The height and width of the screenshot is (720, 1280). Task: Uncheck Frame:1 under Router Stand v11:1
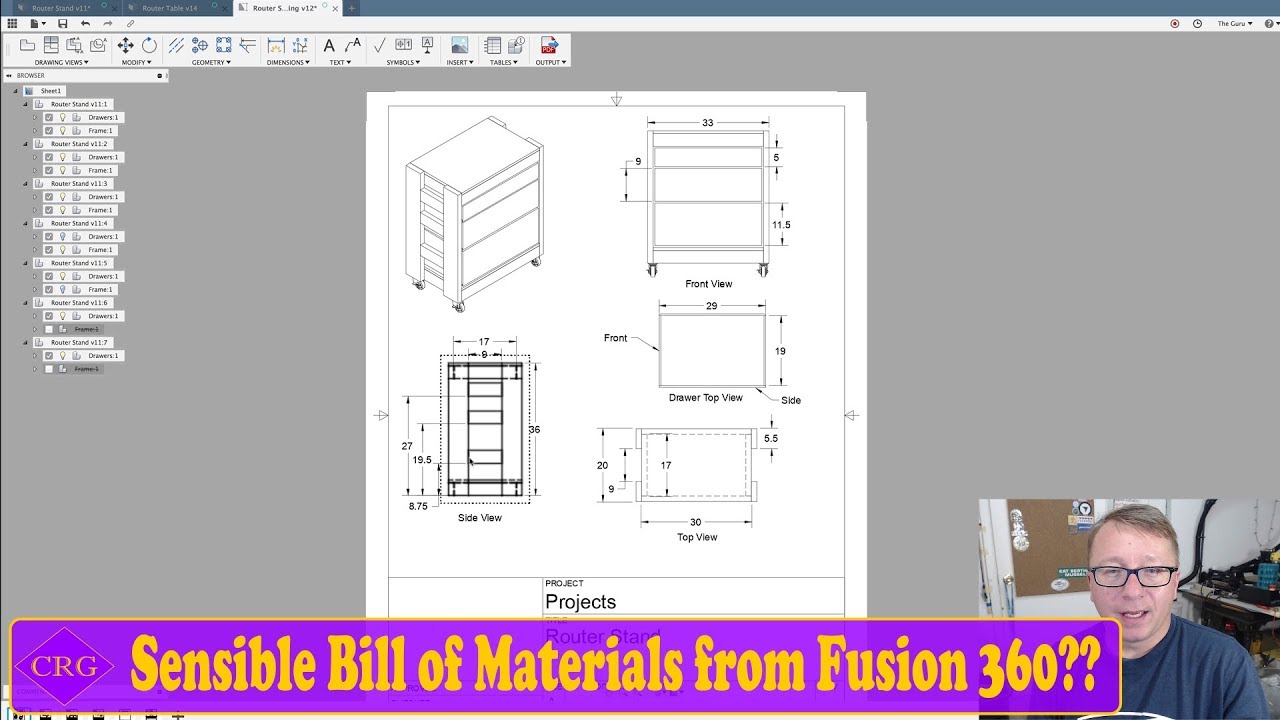(x=49, y=130)
